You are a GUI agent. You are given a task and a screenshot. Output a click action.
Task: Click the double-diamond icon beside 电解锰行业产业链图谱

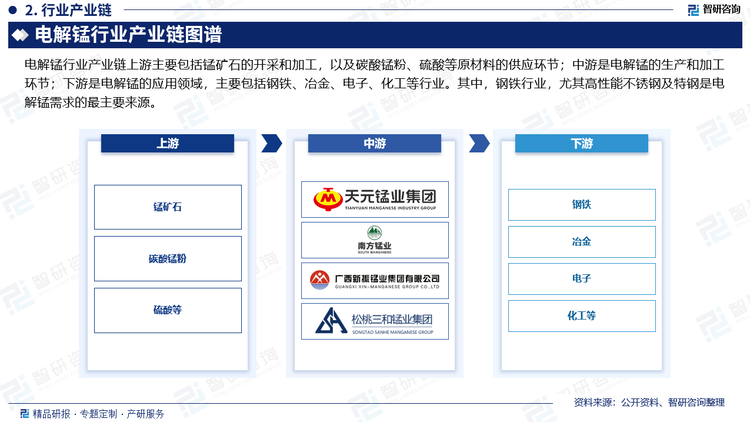point(21,35)
